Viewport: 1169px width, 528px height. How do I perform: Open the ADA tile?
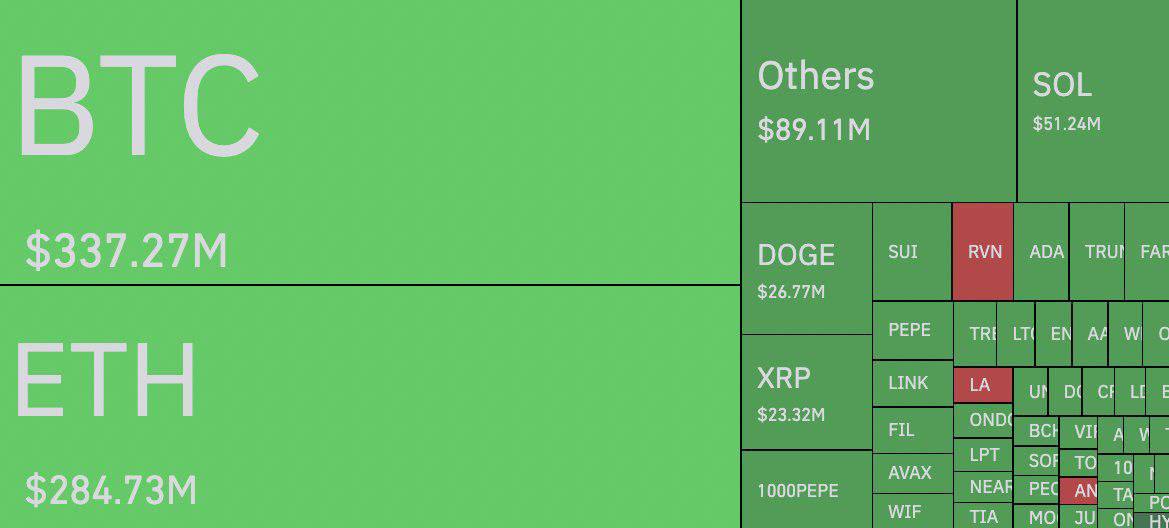[1041, 251]
